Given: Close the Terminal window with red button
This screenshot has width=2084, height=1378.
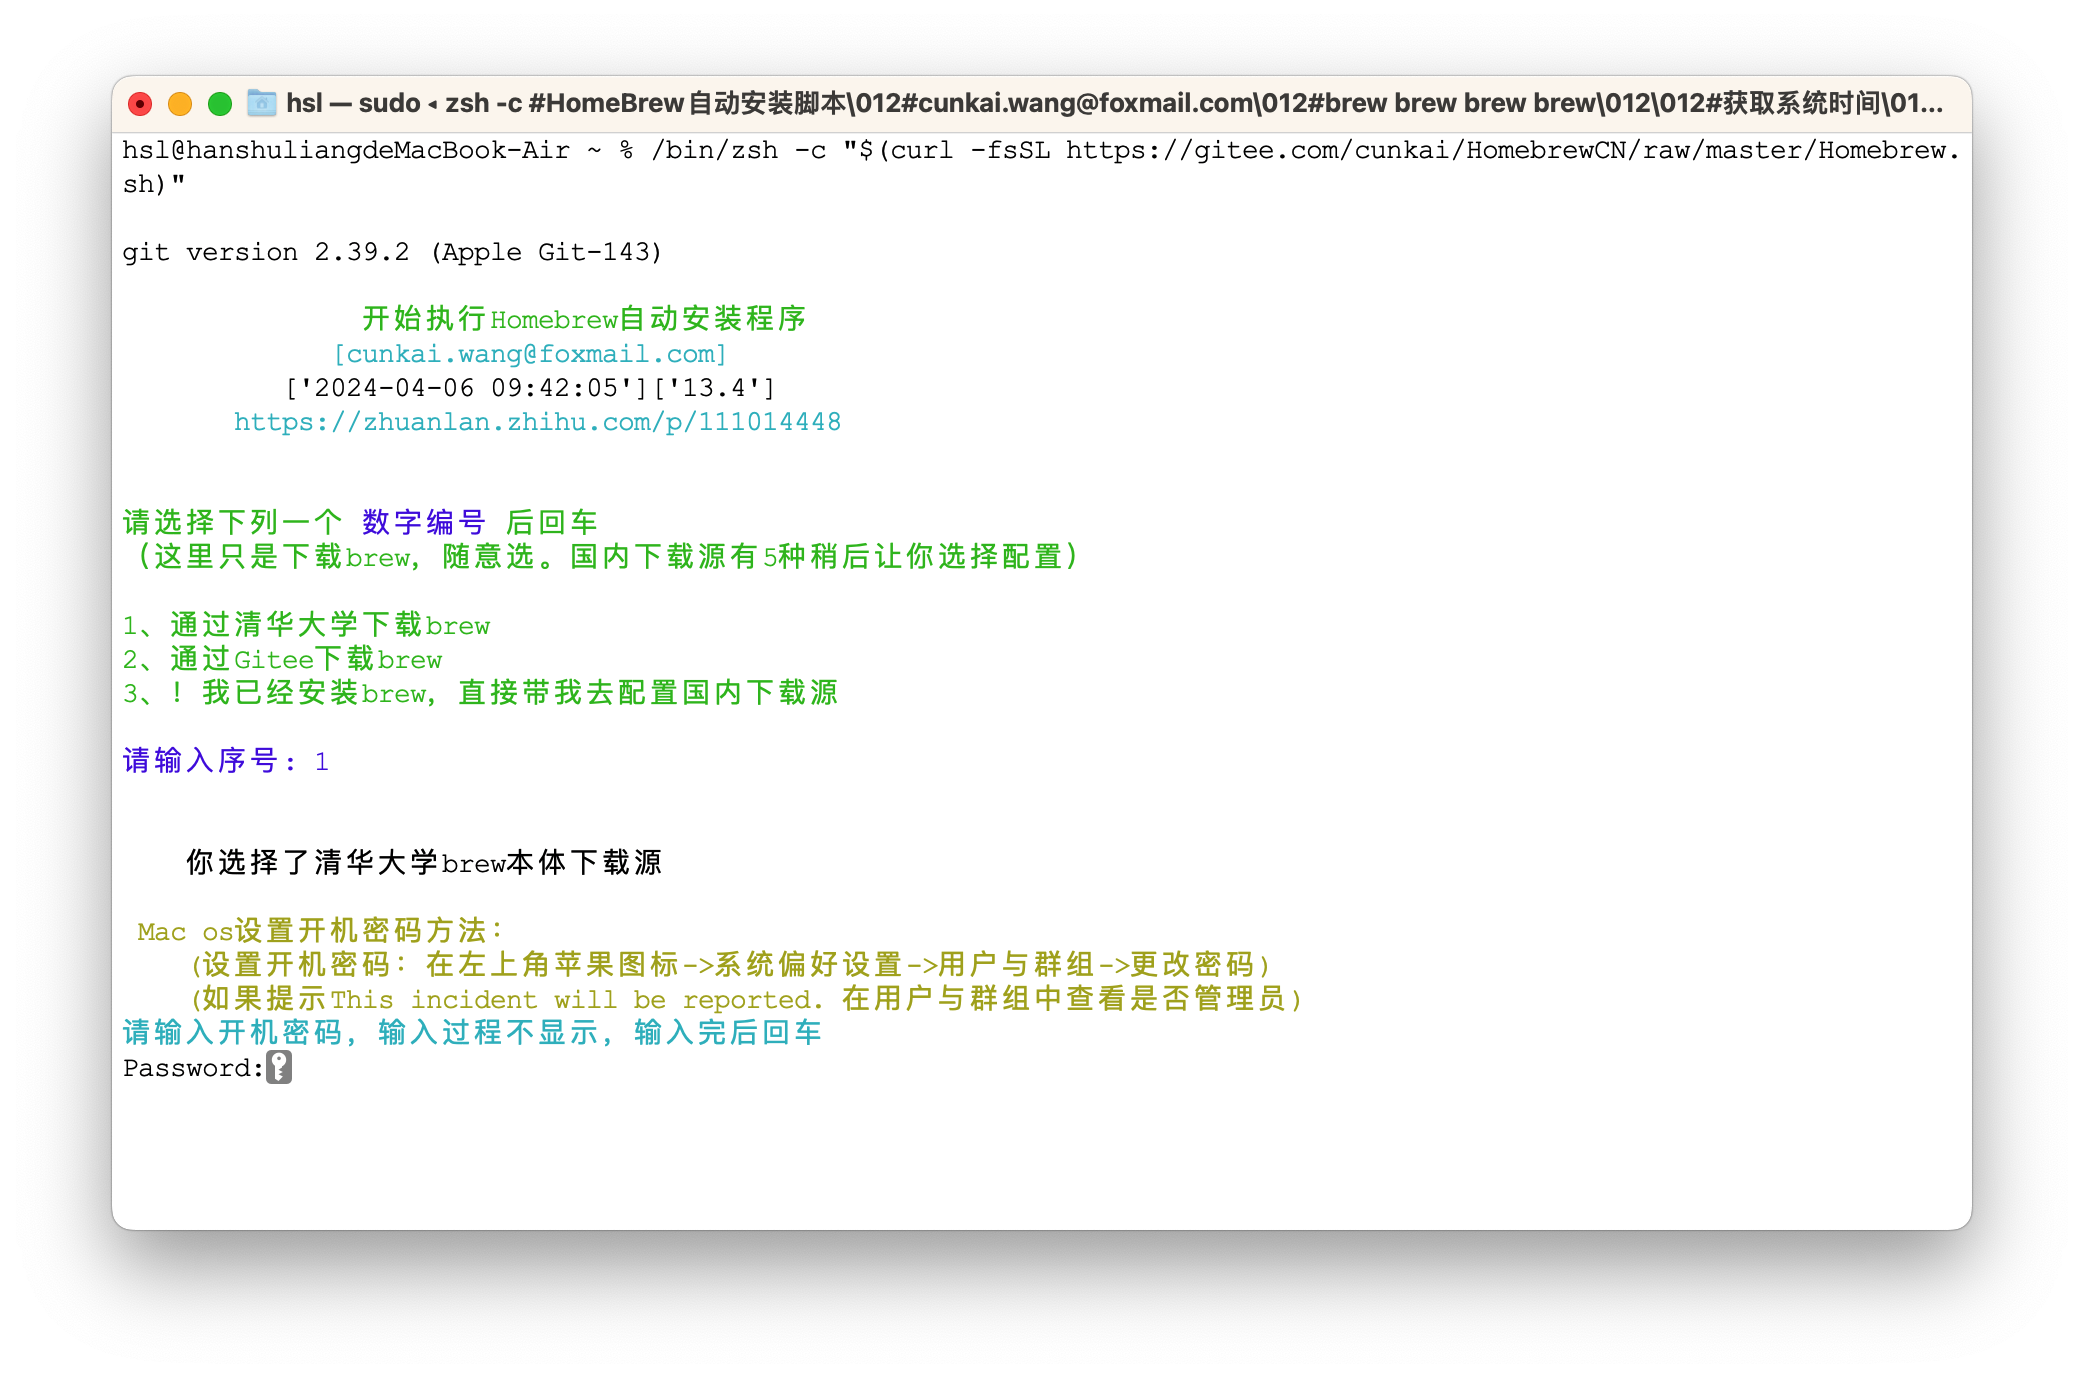Looking at the screenshot, I should (140, 104).
